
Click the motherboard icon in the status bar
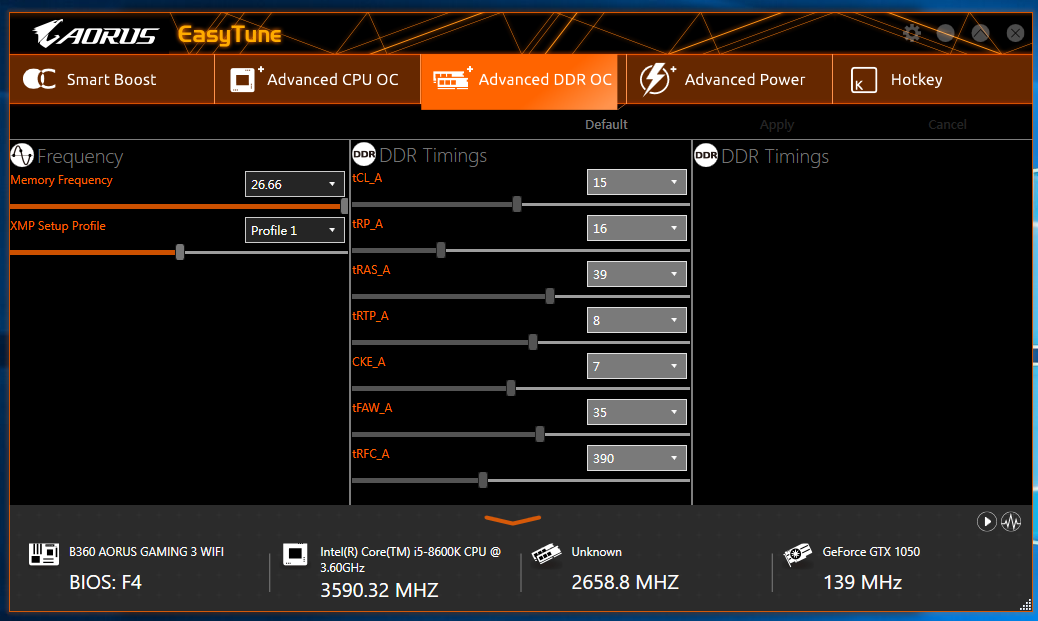coord(44,554)
